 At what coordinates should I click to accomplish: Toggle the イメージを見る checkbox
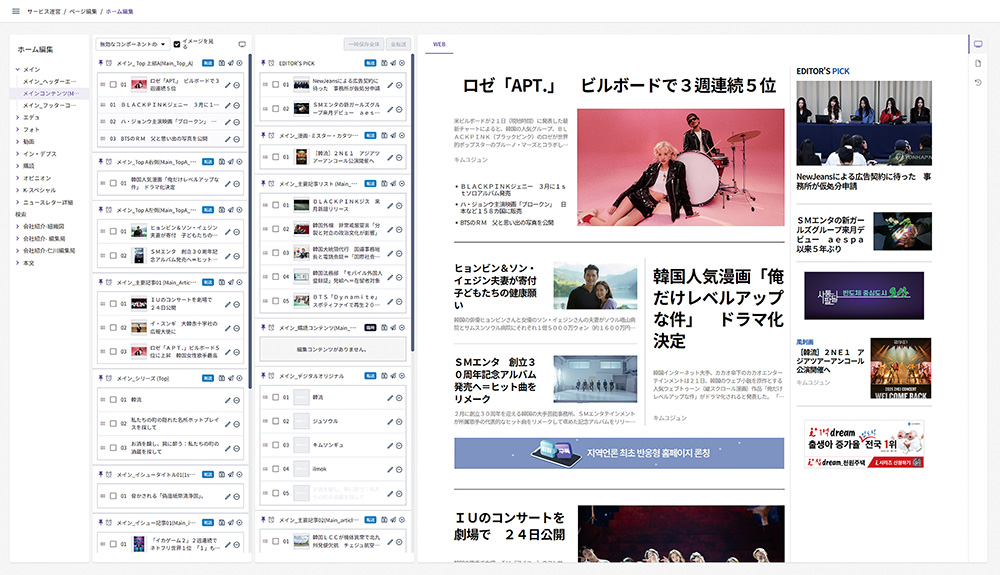[177, 44]
